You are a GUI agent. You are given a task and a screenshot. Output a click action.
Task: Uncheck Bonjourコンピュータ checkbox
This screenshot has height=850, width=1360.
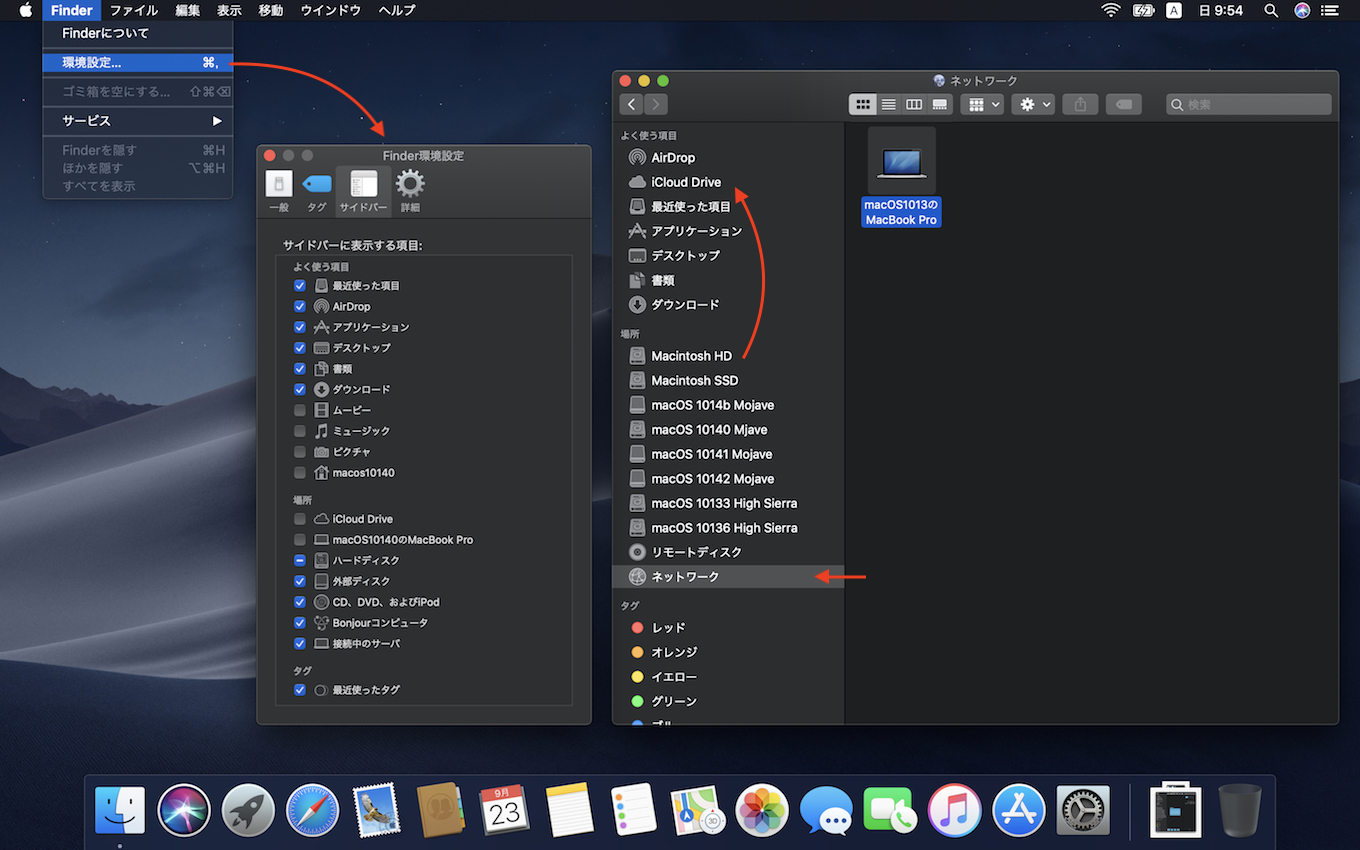[300, 623]
